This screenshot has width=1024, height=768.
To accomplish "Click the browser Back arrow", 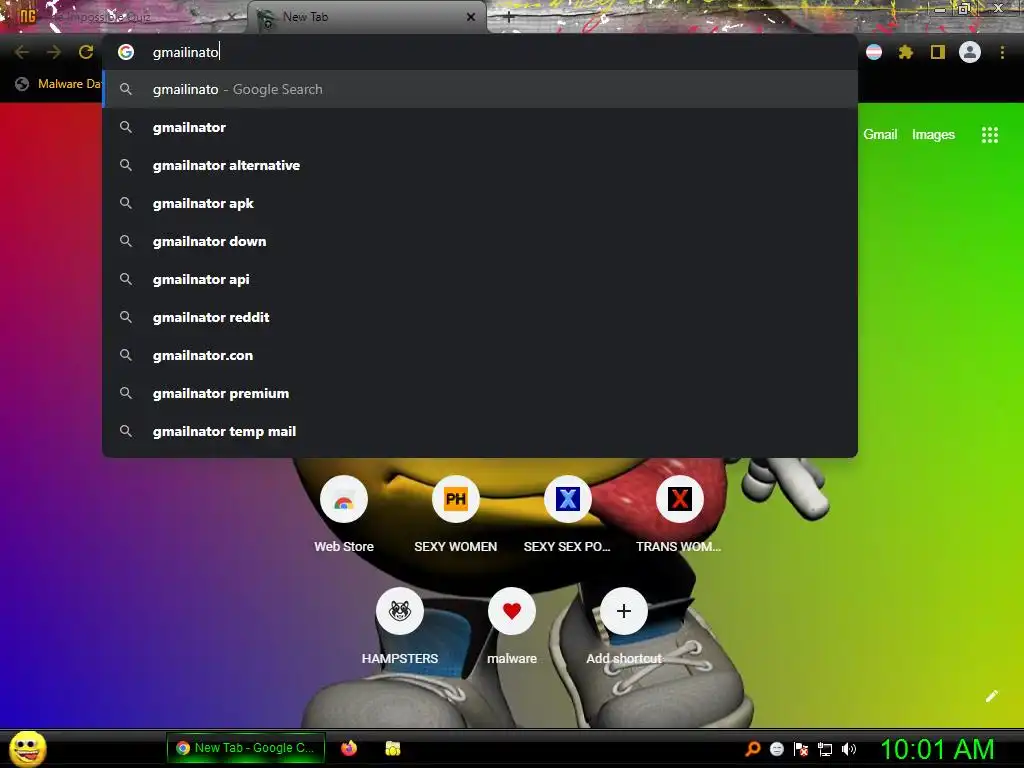I will pyautogui.click(x=22, y=52).
